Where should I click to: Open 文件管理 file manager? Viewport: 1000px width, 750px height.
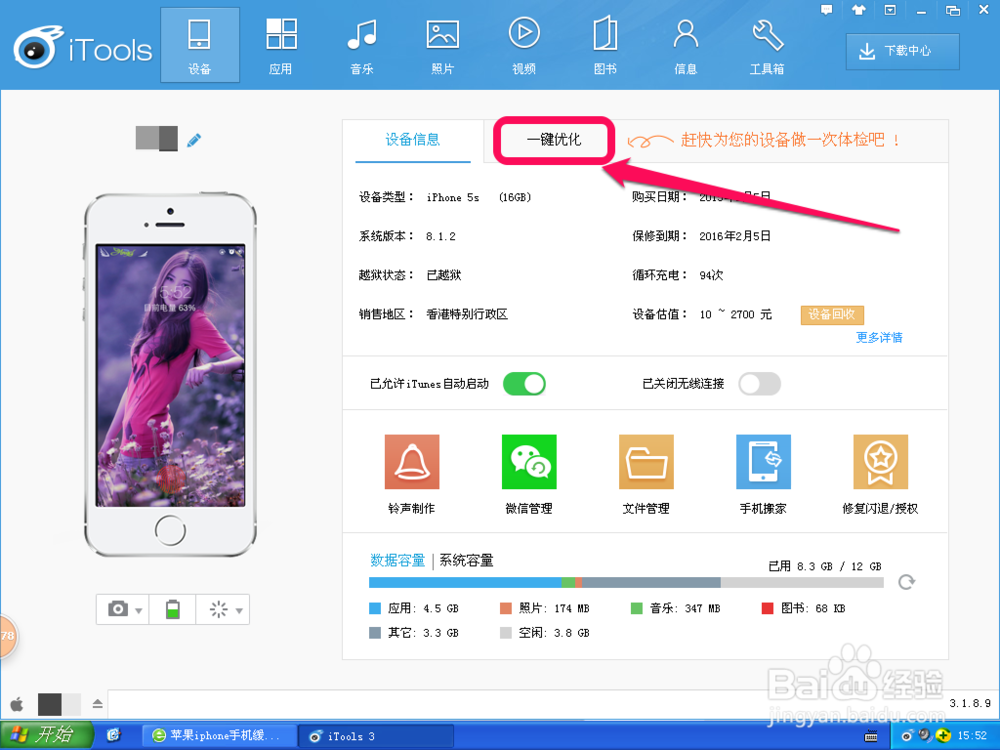[x=646, y=474]
